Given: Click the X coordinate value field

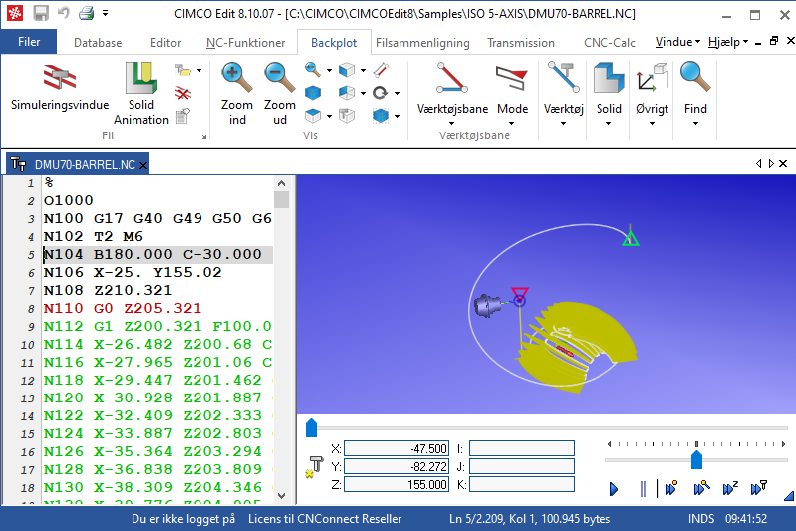Looking at the screenshot, I should 398,448.
